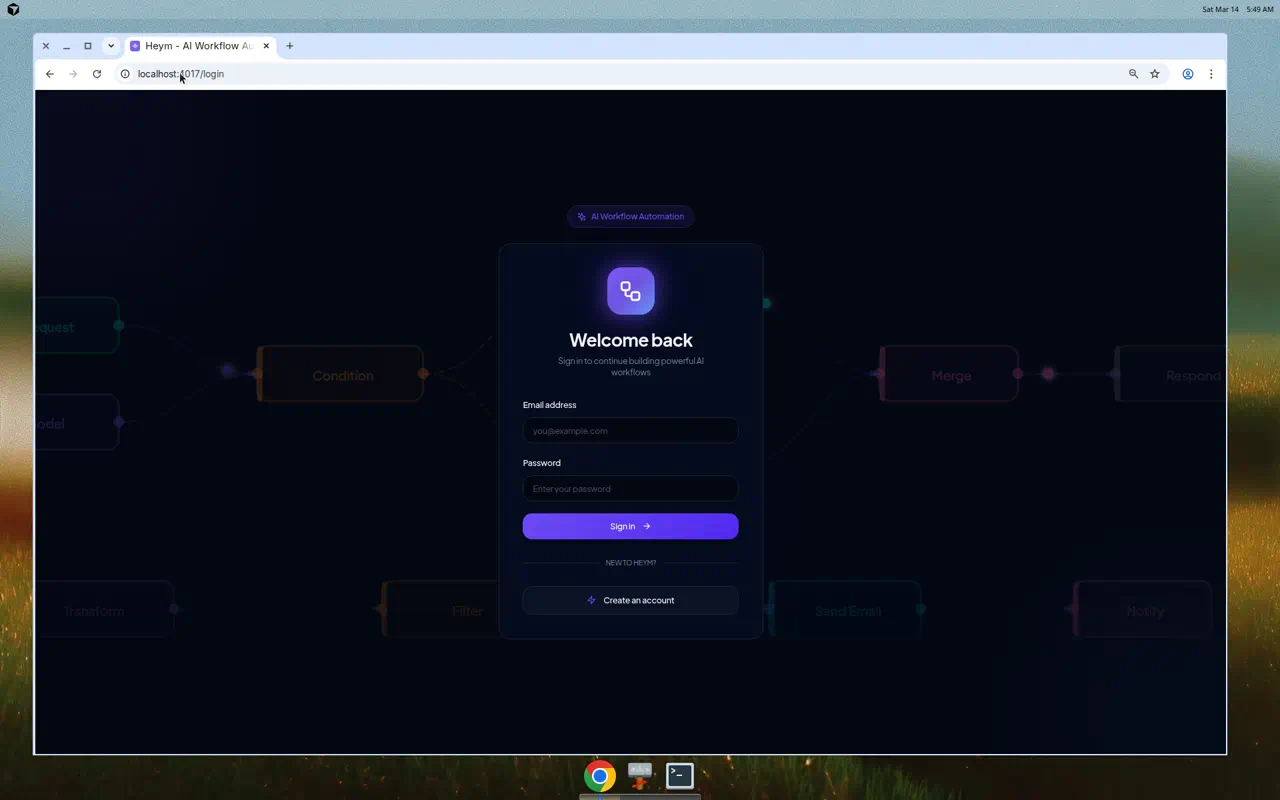Click Create an account
This screenshot has width=1280, height=800.
630,600
